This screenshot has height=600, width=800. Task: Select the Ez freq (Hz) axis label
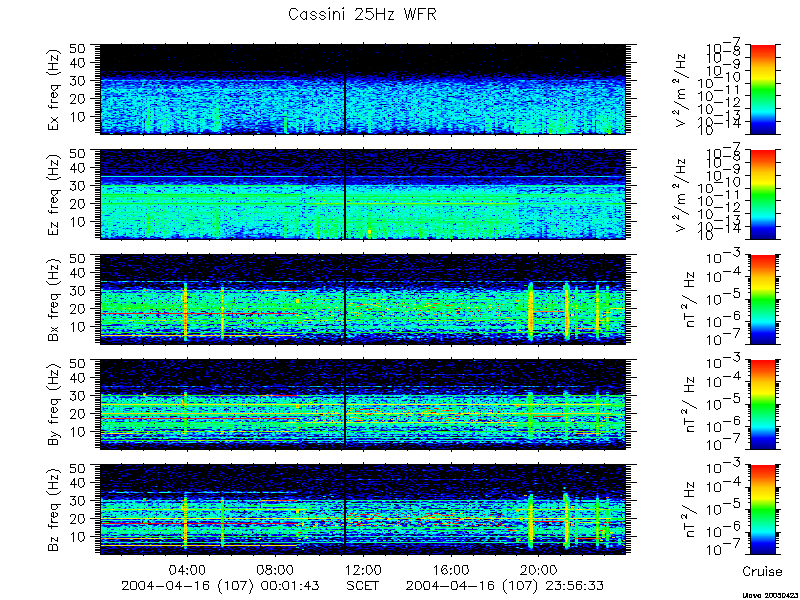point(55,195)
